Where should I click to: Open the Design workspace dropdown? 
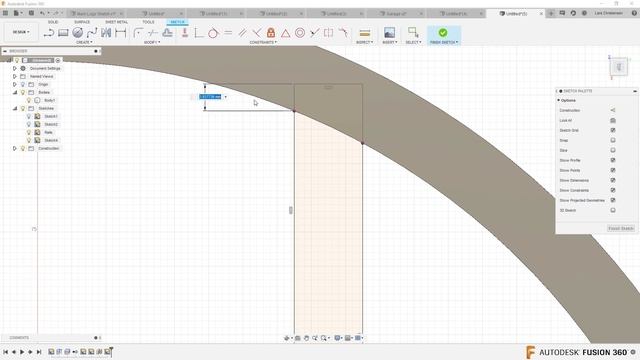(21, 32)
